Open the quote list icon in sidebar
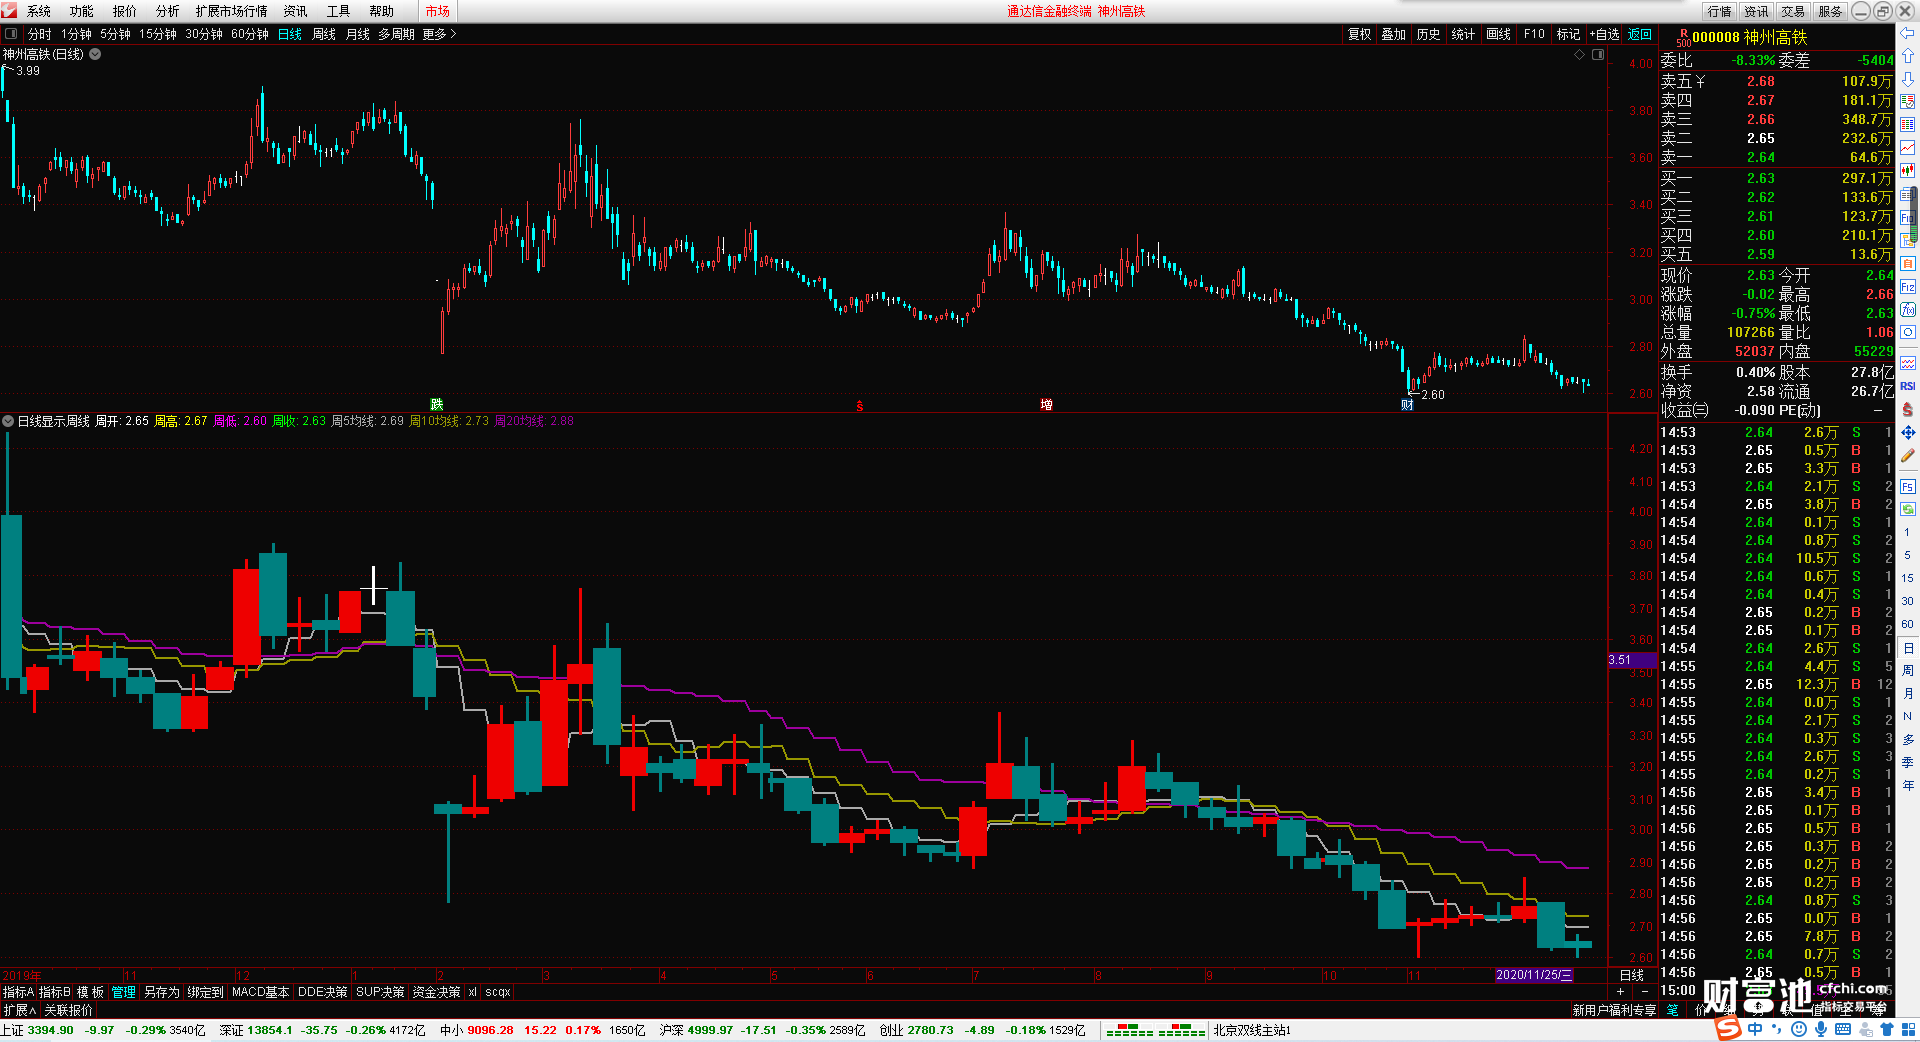Screen dimensions: 1920x1042 coord(1908,102)
